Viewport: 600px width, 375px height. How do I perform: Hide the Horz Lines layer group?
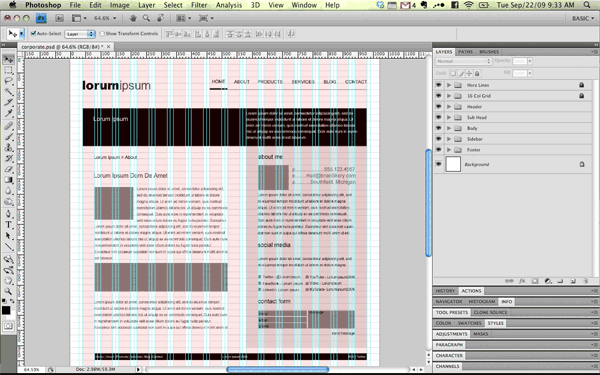439,85
